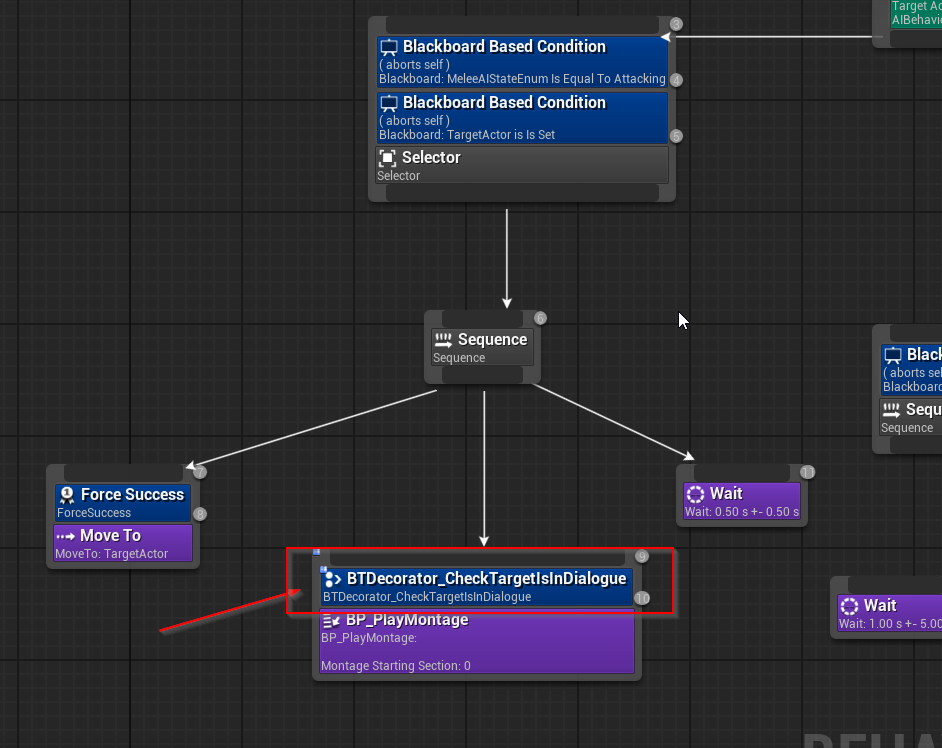This screenshot has width=942, height=748.
Task: Select the BP_PlayMontage task node
Action: point(477,642)
